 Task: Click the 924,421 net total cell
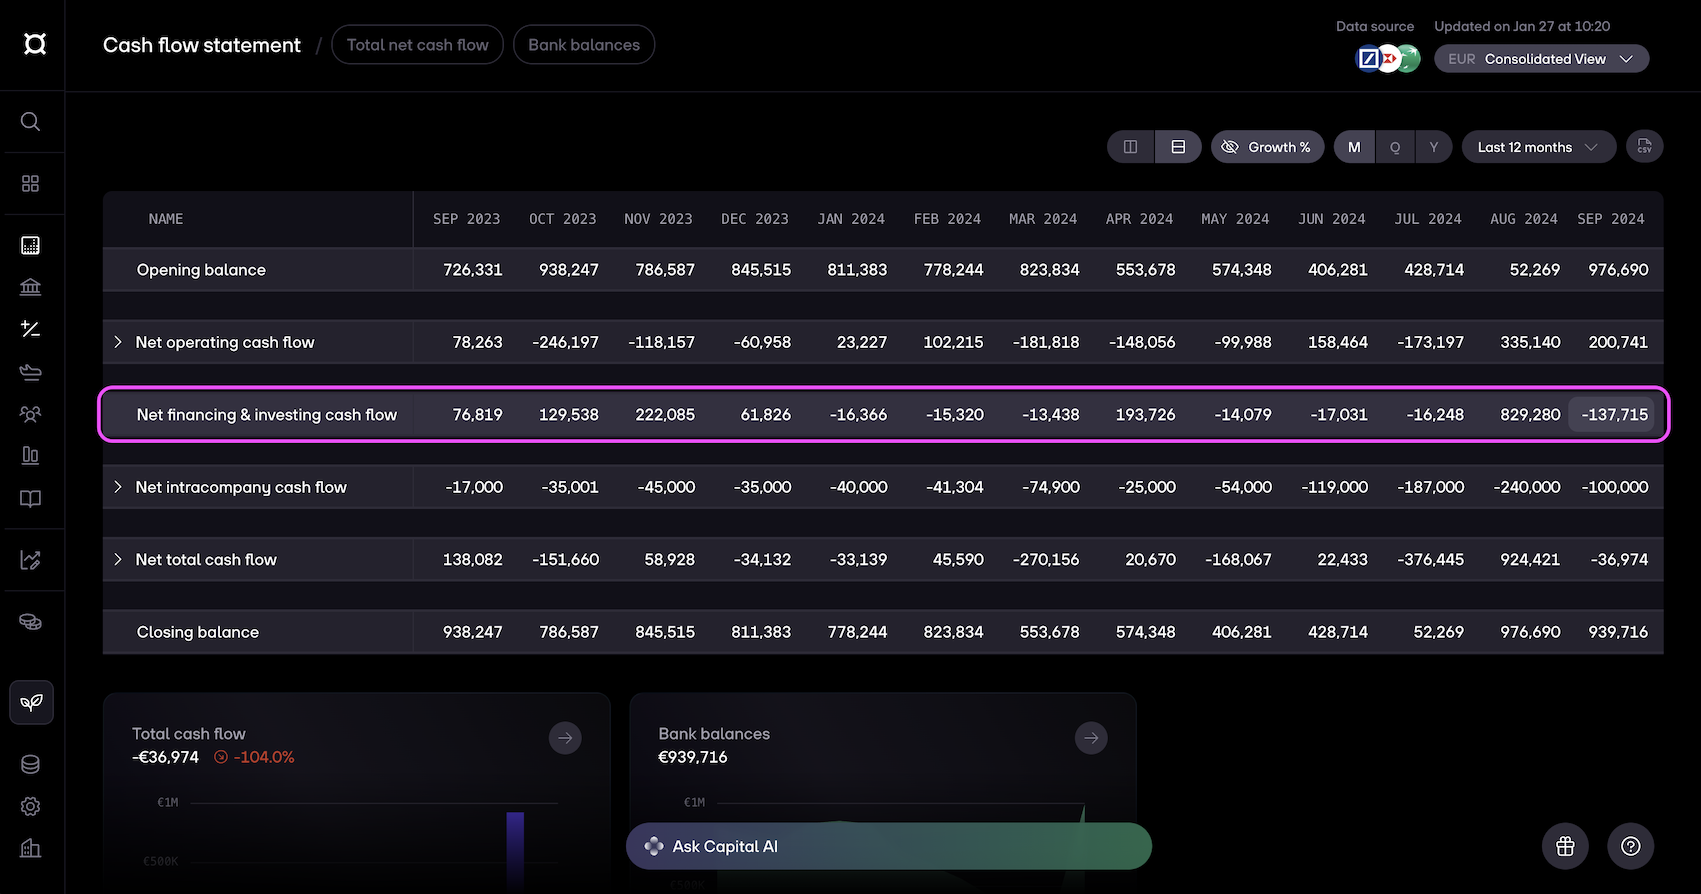coord(1530,560)
